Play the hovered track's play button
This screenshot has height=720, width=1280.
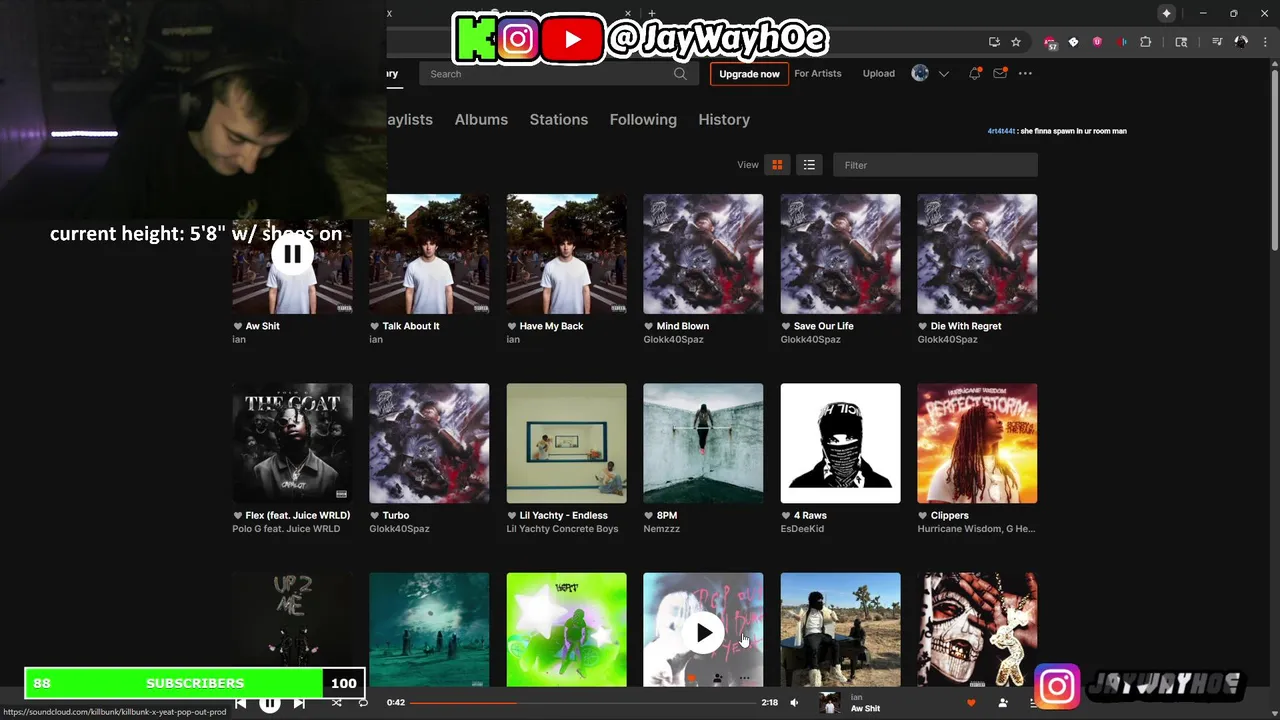703,633
